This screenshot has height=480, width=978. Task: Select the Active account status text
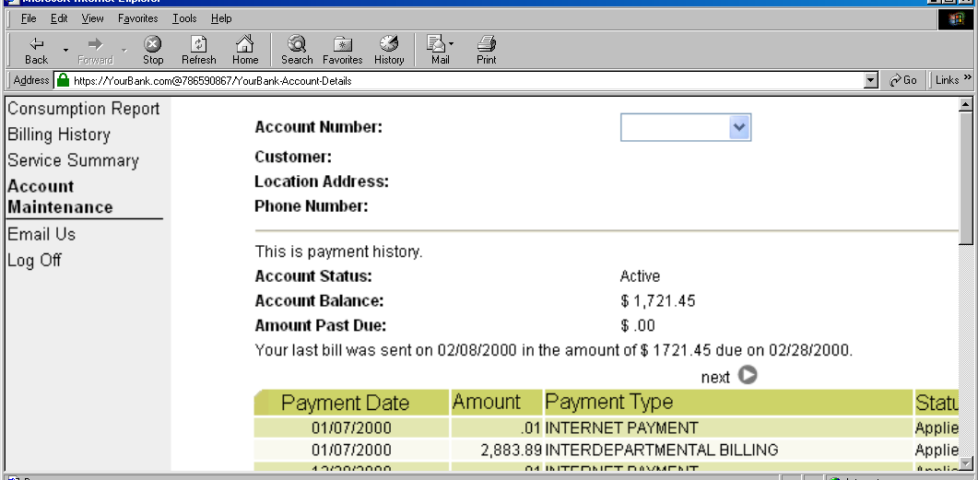click(x=640, y=276)
